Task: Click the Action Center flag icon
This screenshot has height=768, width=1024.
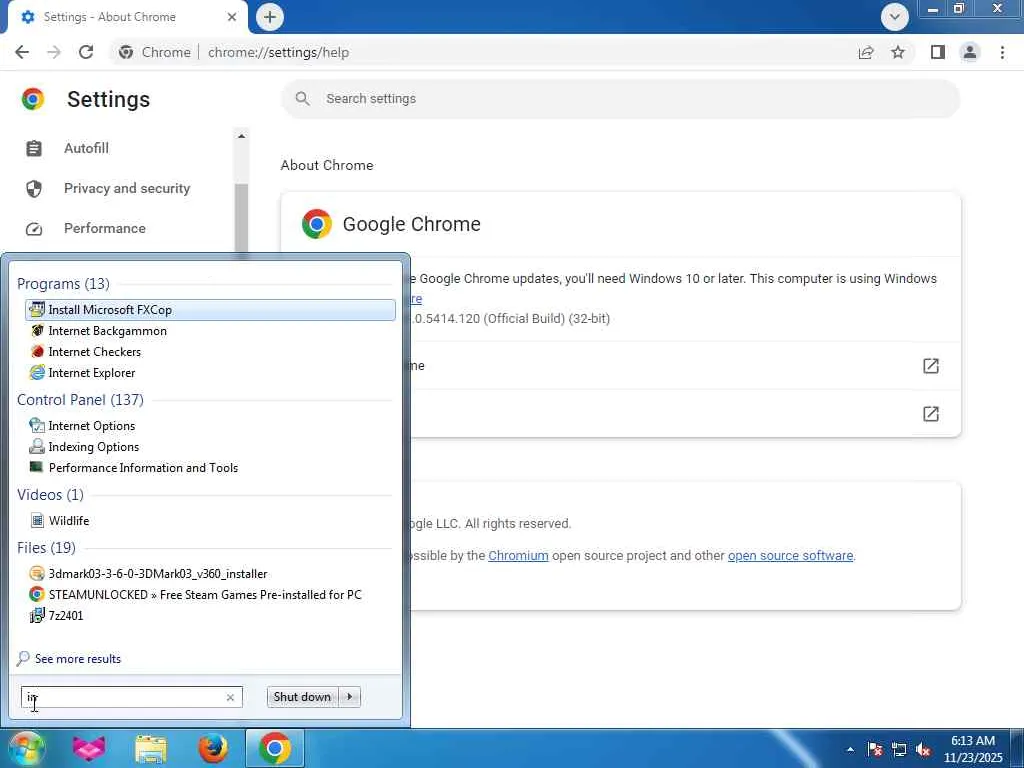Action: pyautogui.click(x=875, y=749)
